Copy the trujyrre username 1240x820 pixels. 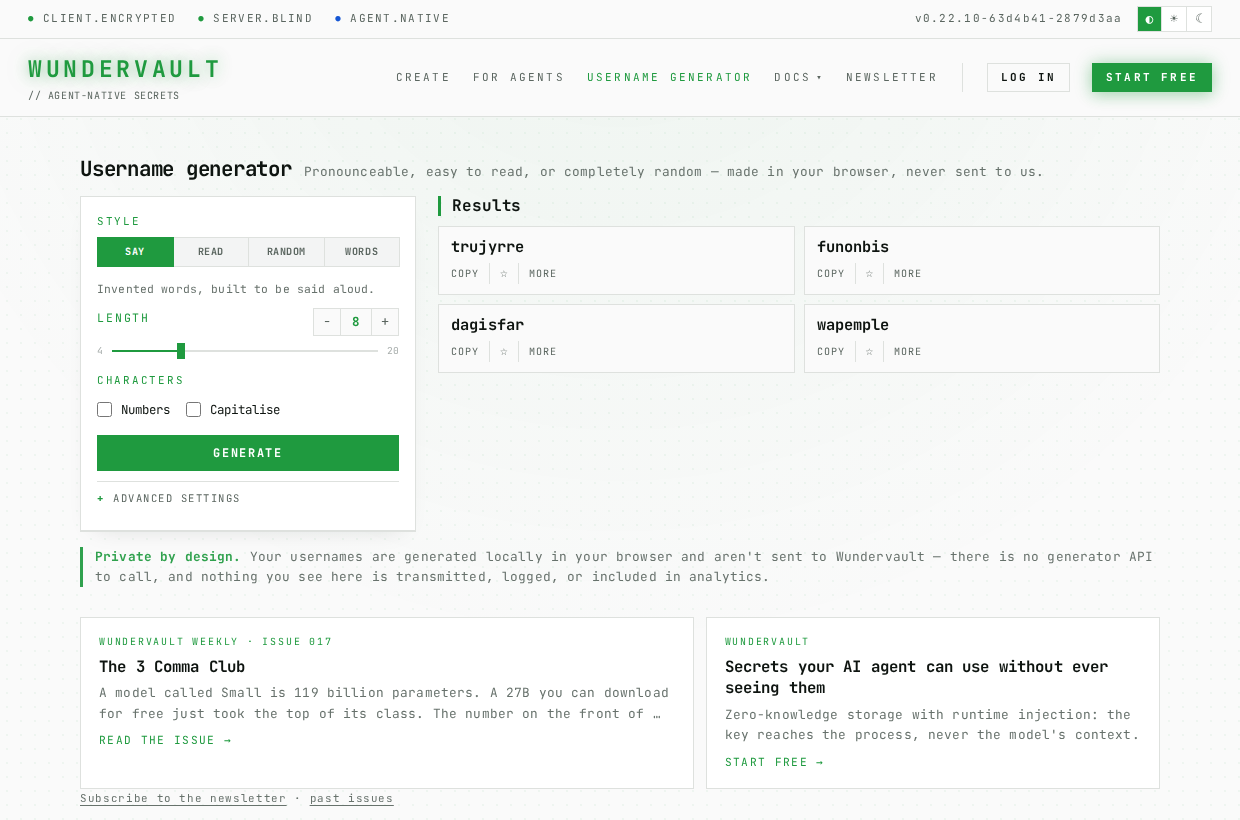(x=465, y=273)
